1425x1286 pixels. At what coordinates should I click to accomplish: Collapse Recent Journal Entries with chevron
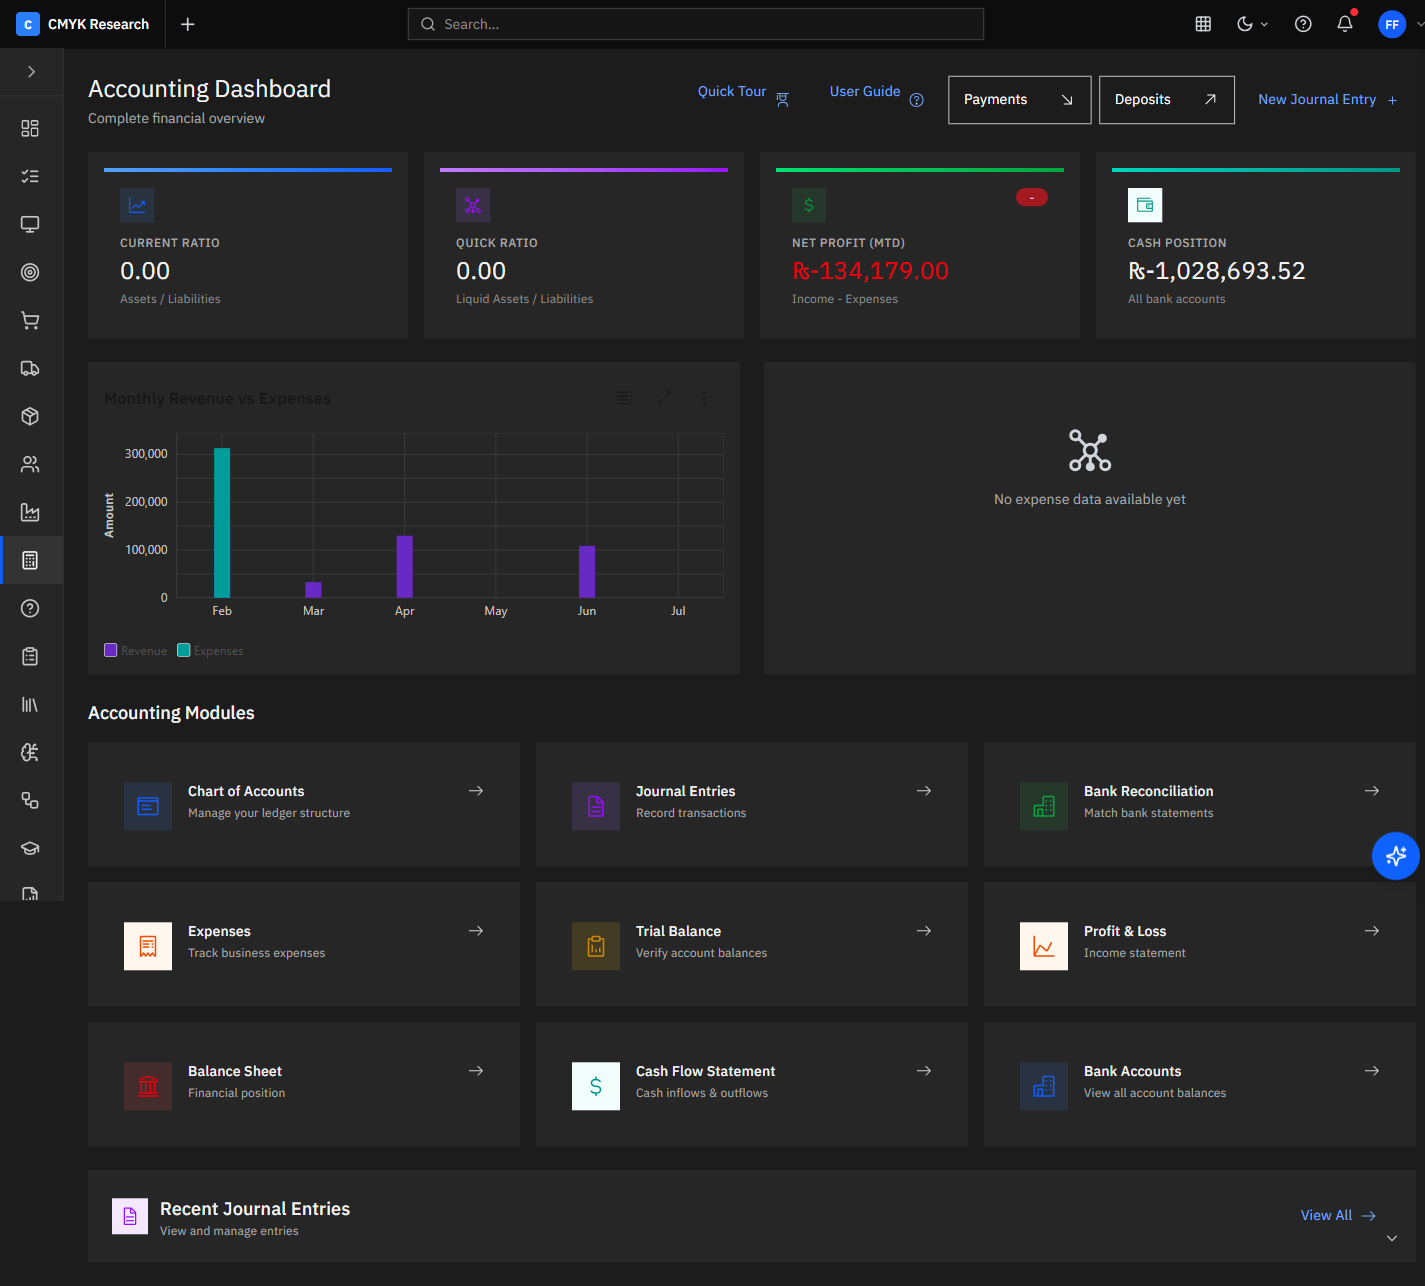point(1392,1238)
